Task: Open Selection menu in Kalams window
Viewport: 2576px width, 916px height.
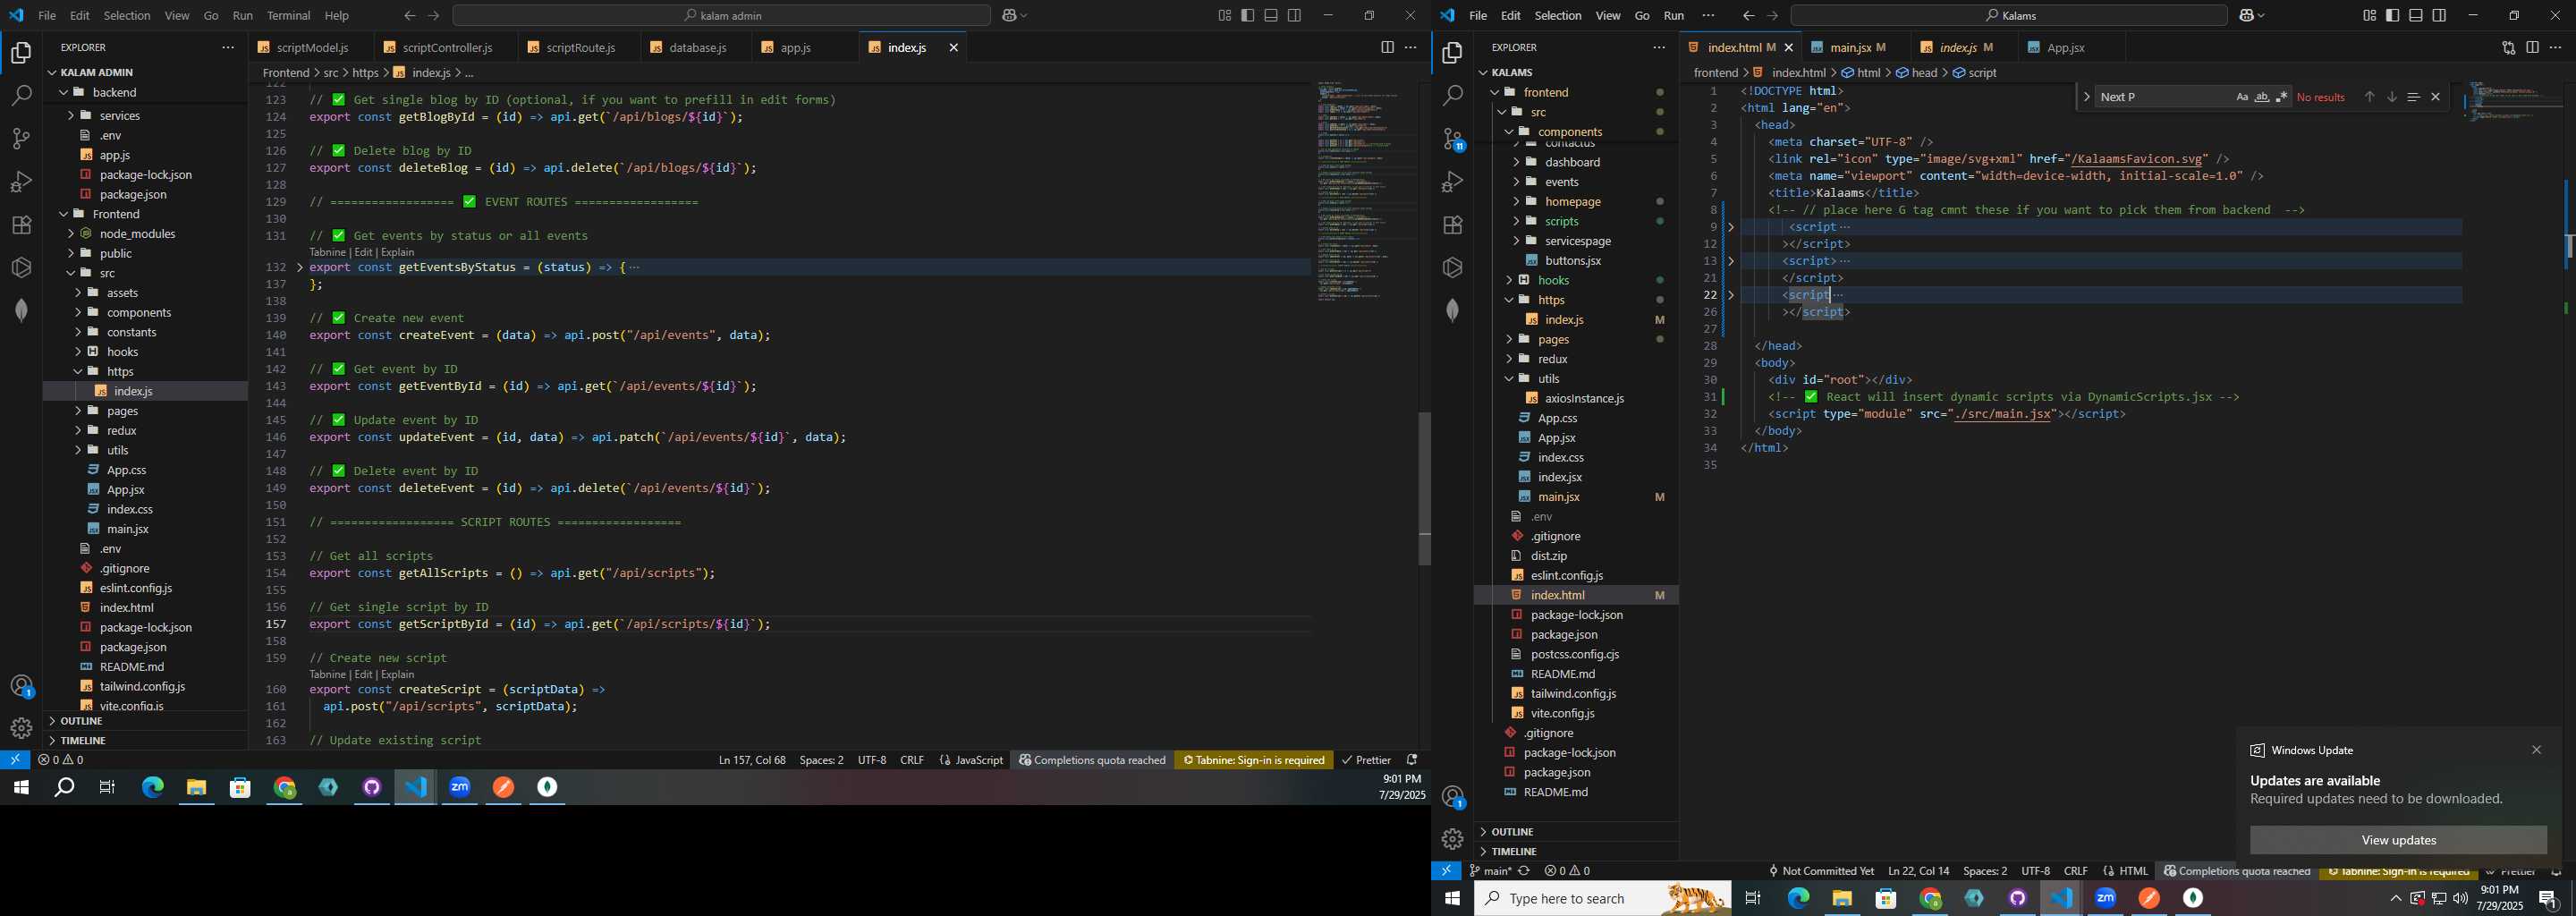Action: (1558, 15)
